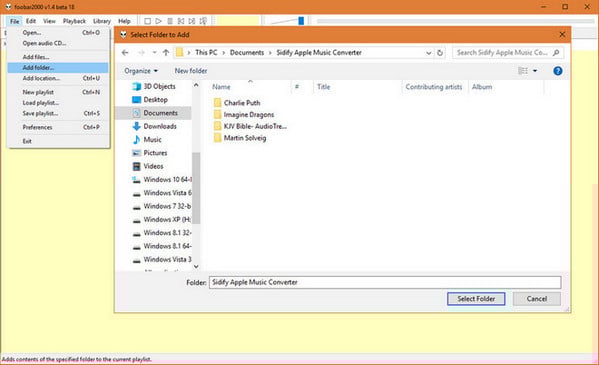Screen dimensions: 599x365
Task: Refresh the folder view
Action: pos(440,53)
